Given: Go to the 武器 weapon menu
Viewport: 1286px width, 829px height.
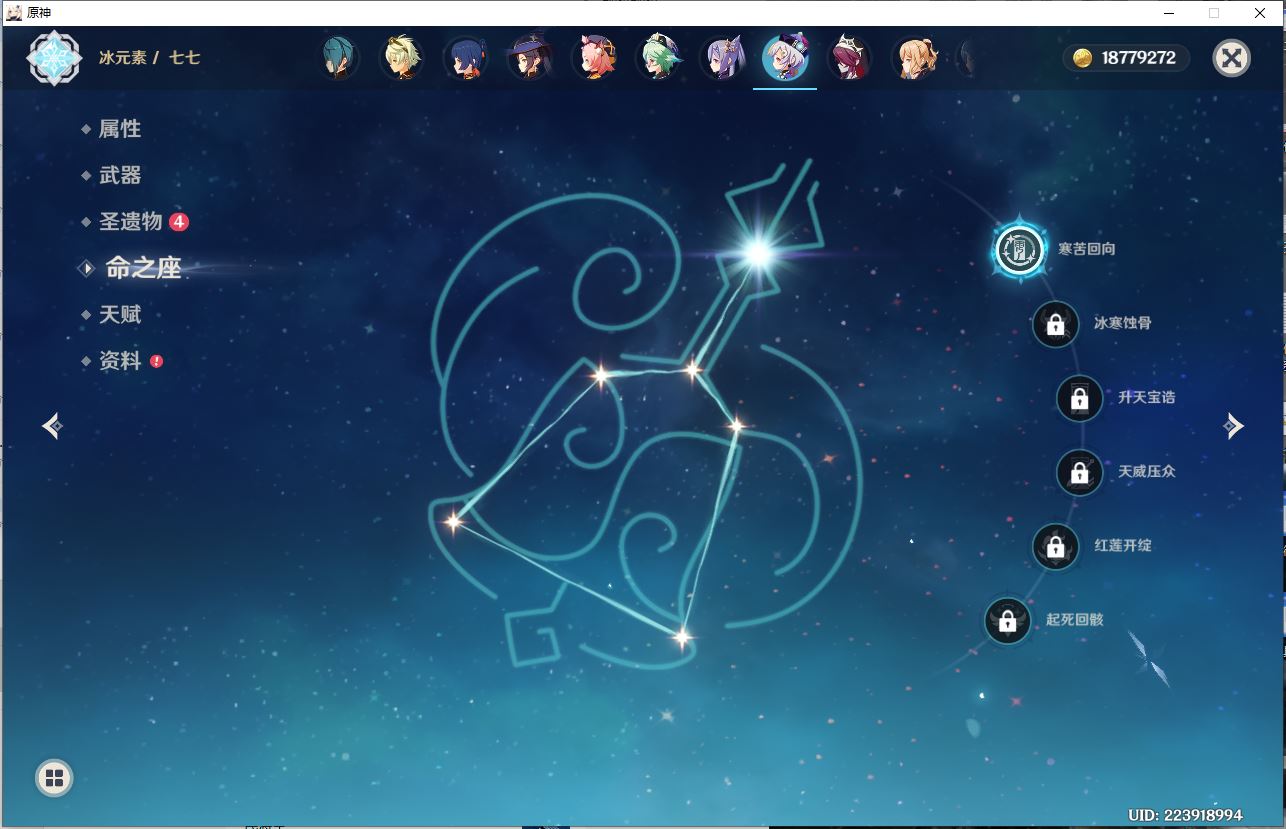Looking at the screenshot, I should click(x=120, y=176).
